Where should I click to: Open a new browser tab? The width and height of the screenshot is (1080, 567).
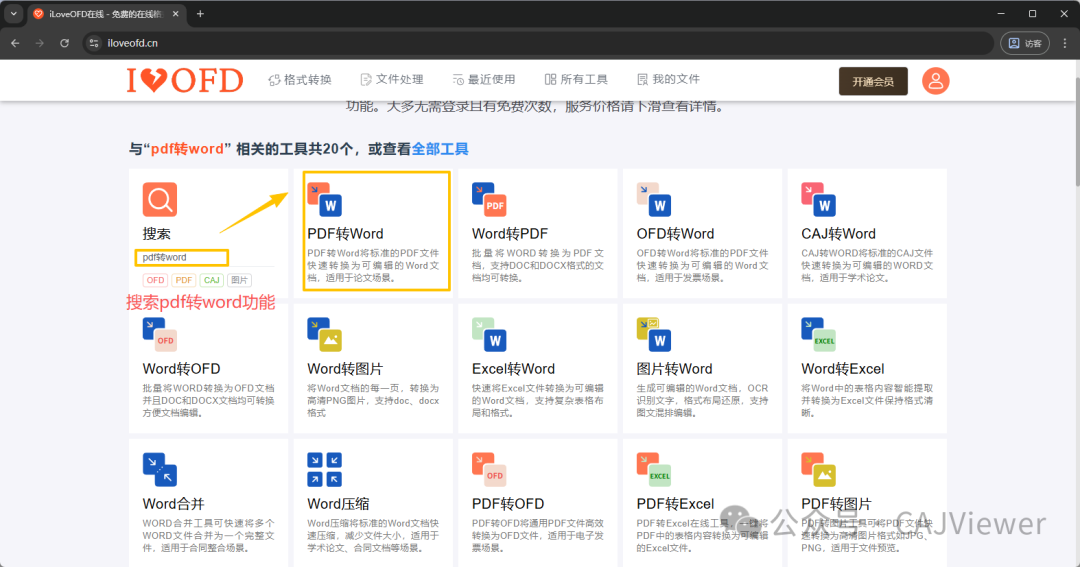(200, 14)
